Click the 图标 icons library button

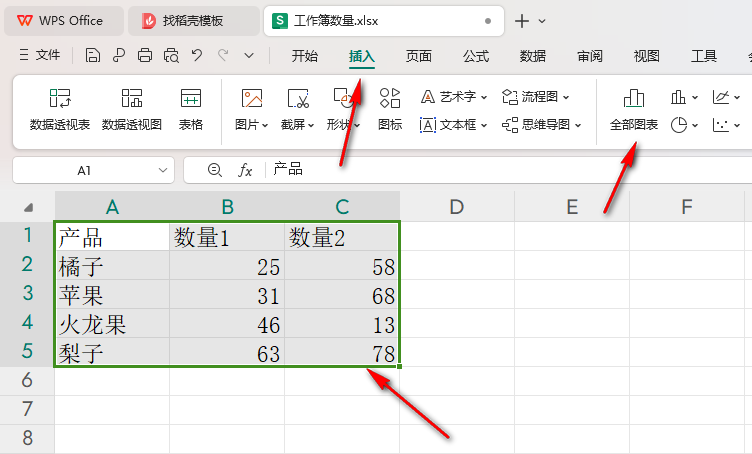(390, 99)
